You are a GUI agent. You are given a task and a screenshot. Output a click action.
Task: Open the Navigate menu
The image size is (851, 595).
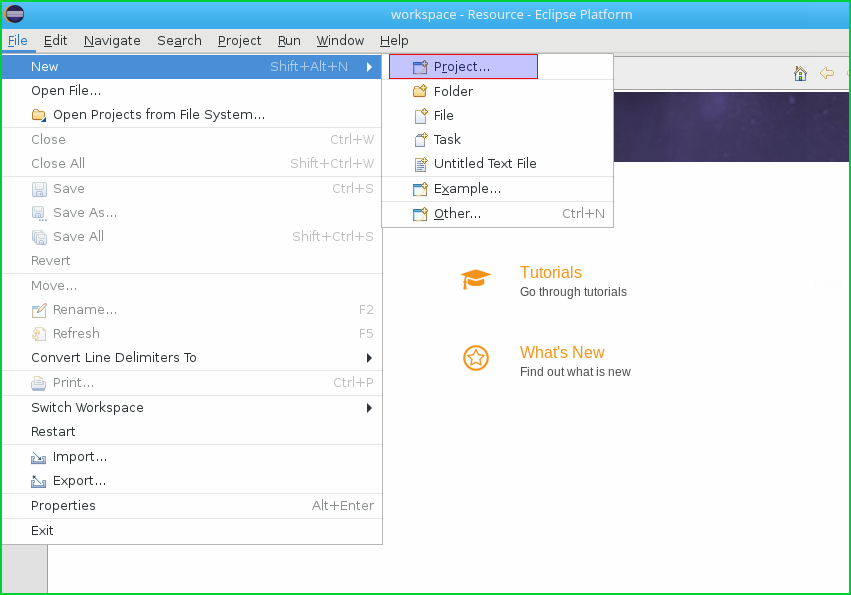tap(112, 41)
